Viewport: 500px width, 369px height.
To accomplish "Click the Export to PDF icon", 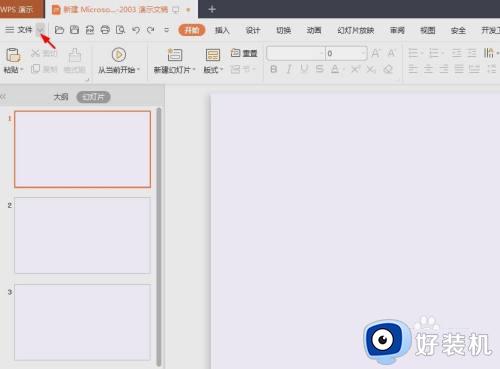I will [90, 30].
